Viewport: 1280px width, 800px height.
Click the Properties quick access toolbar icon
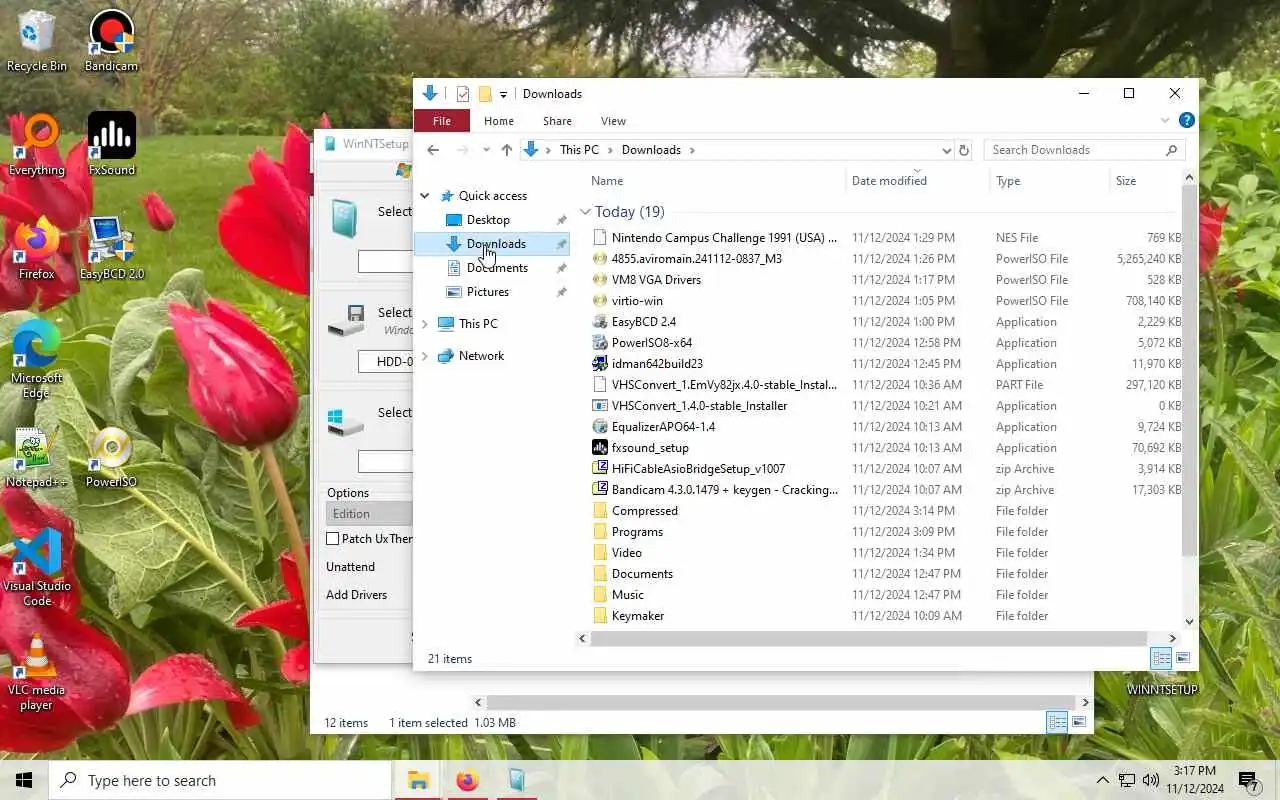click(462, 94)
